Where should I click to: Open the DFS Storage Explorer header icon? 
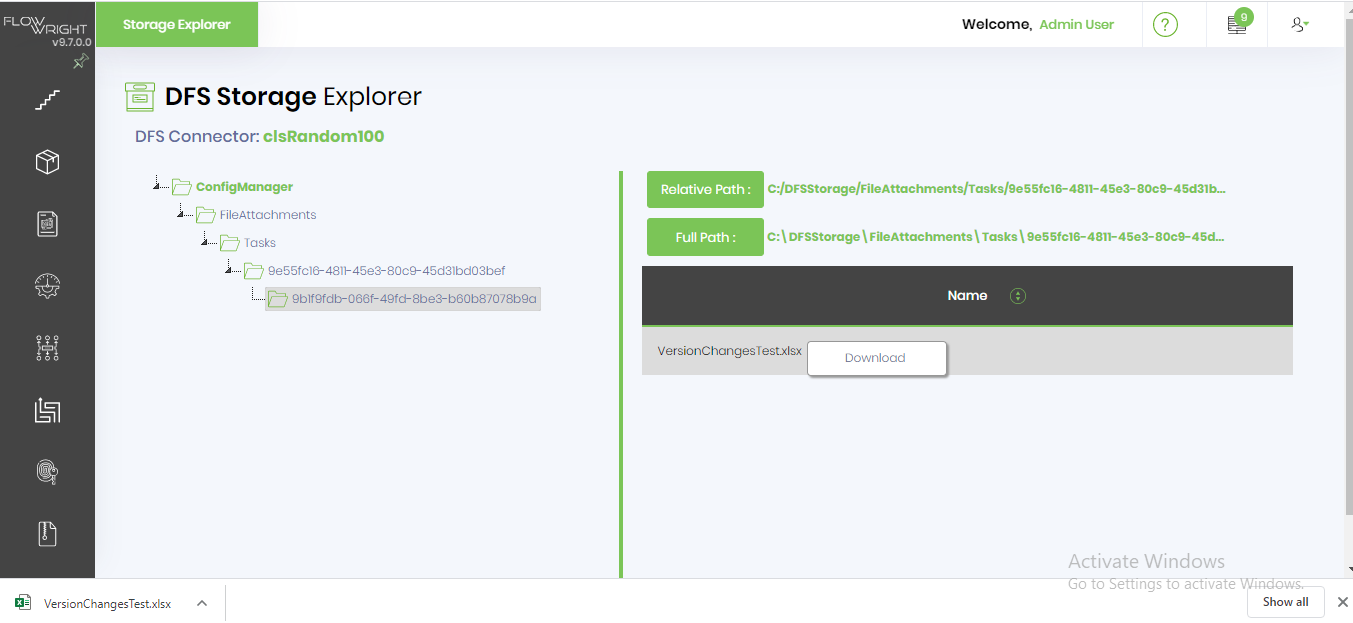140,95
